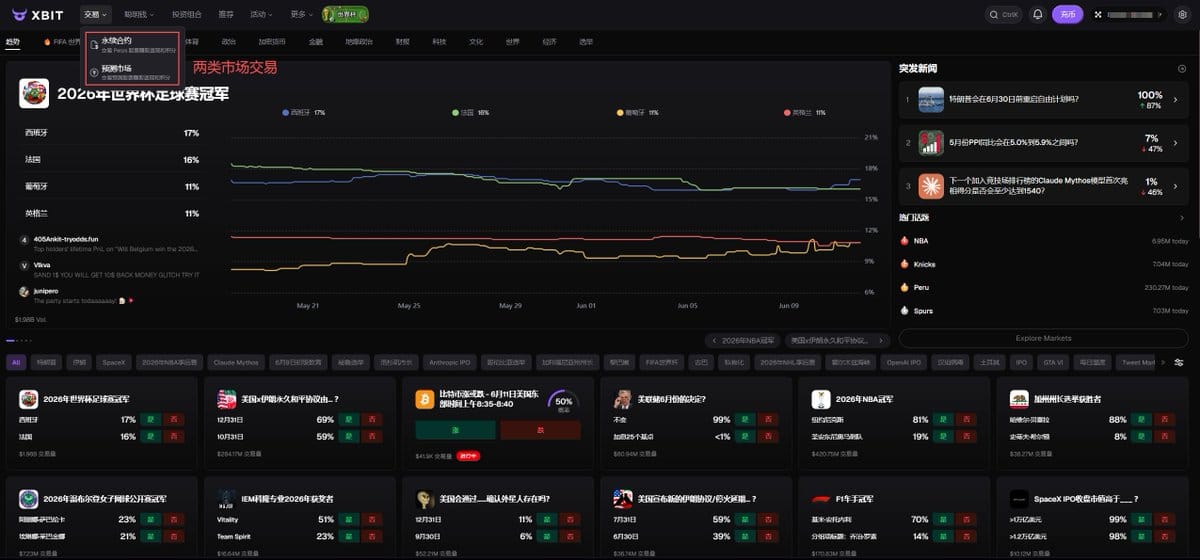Open the settings gear icon
Viewport: 1200px width, 560px height.
1182,14
